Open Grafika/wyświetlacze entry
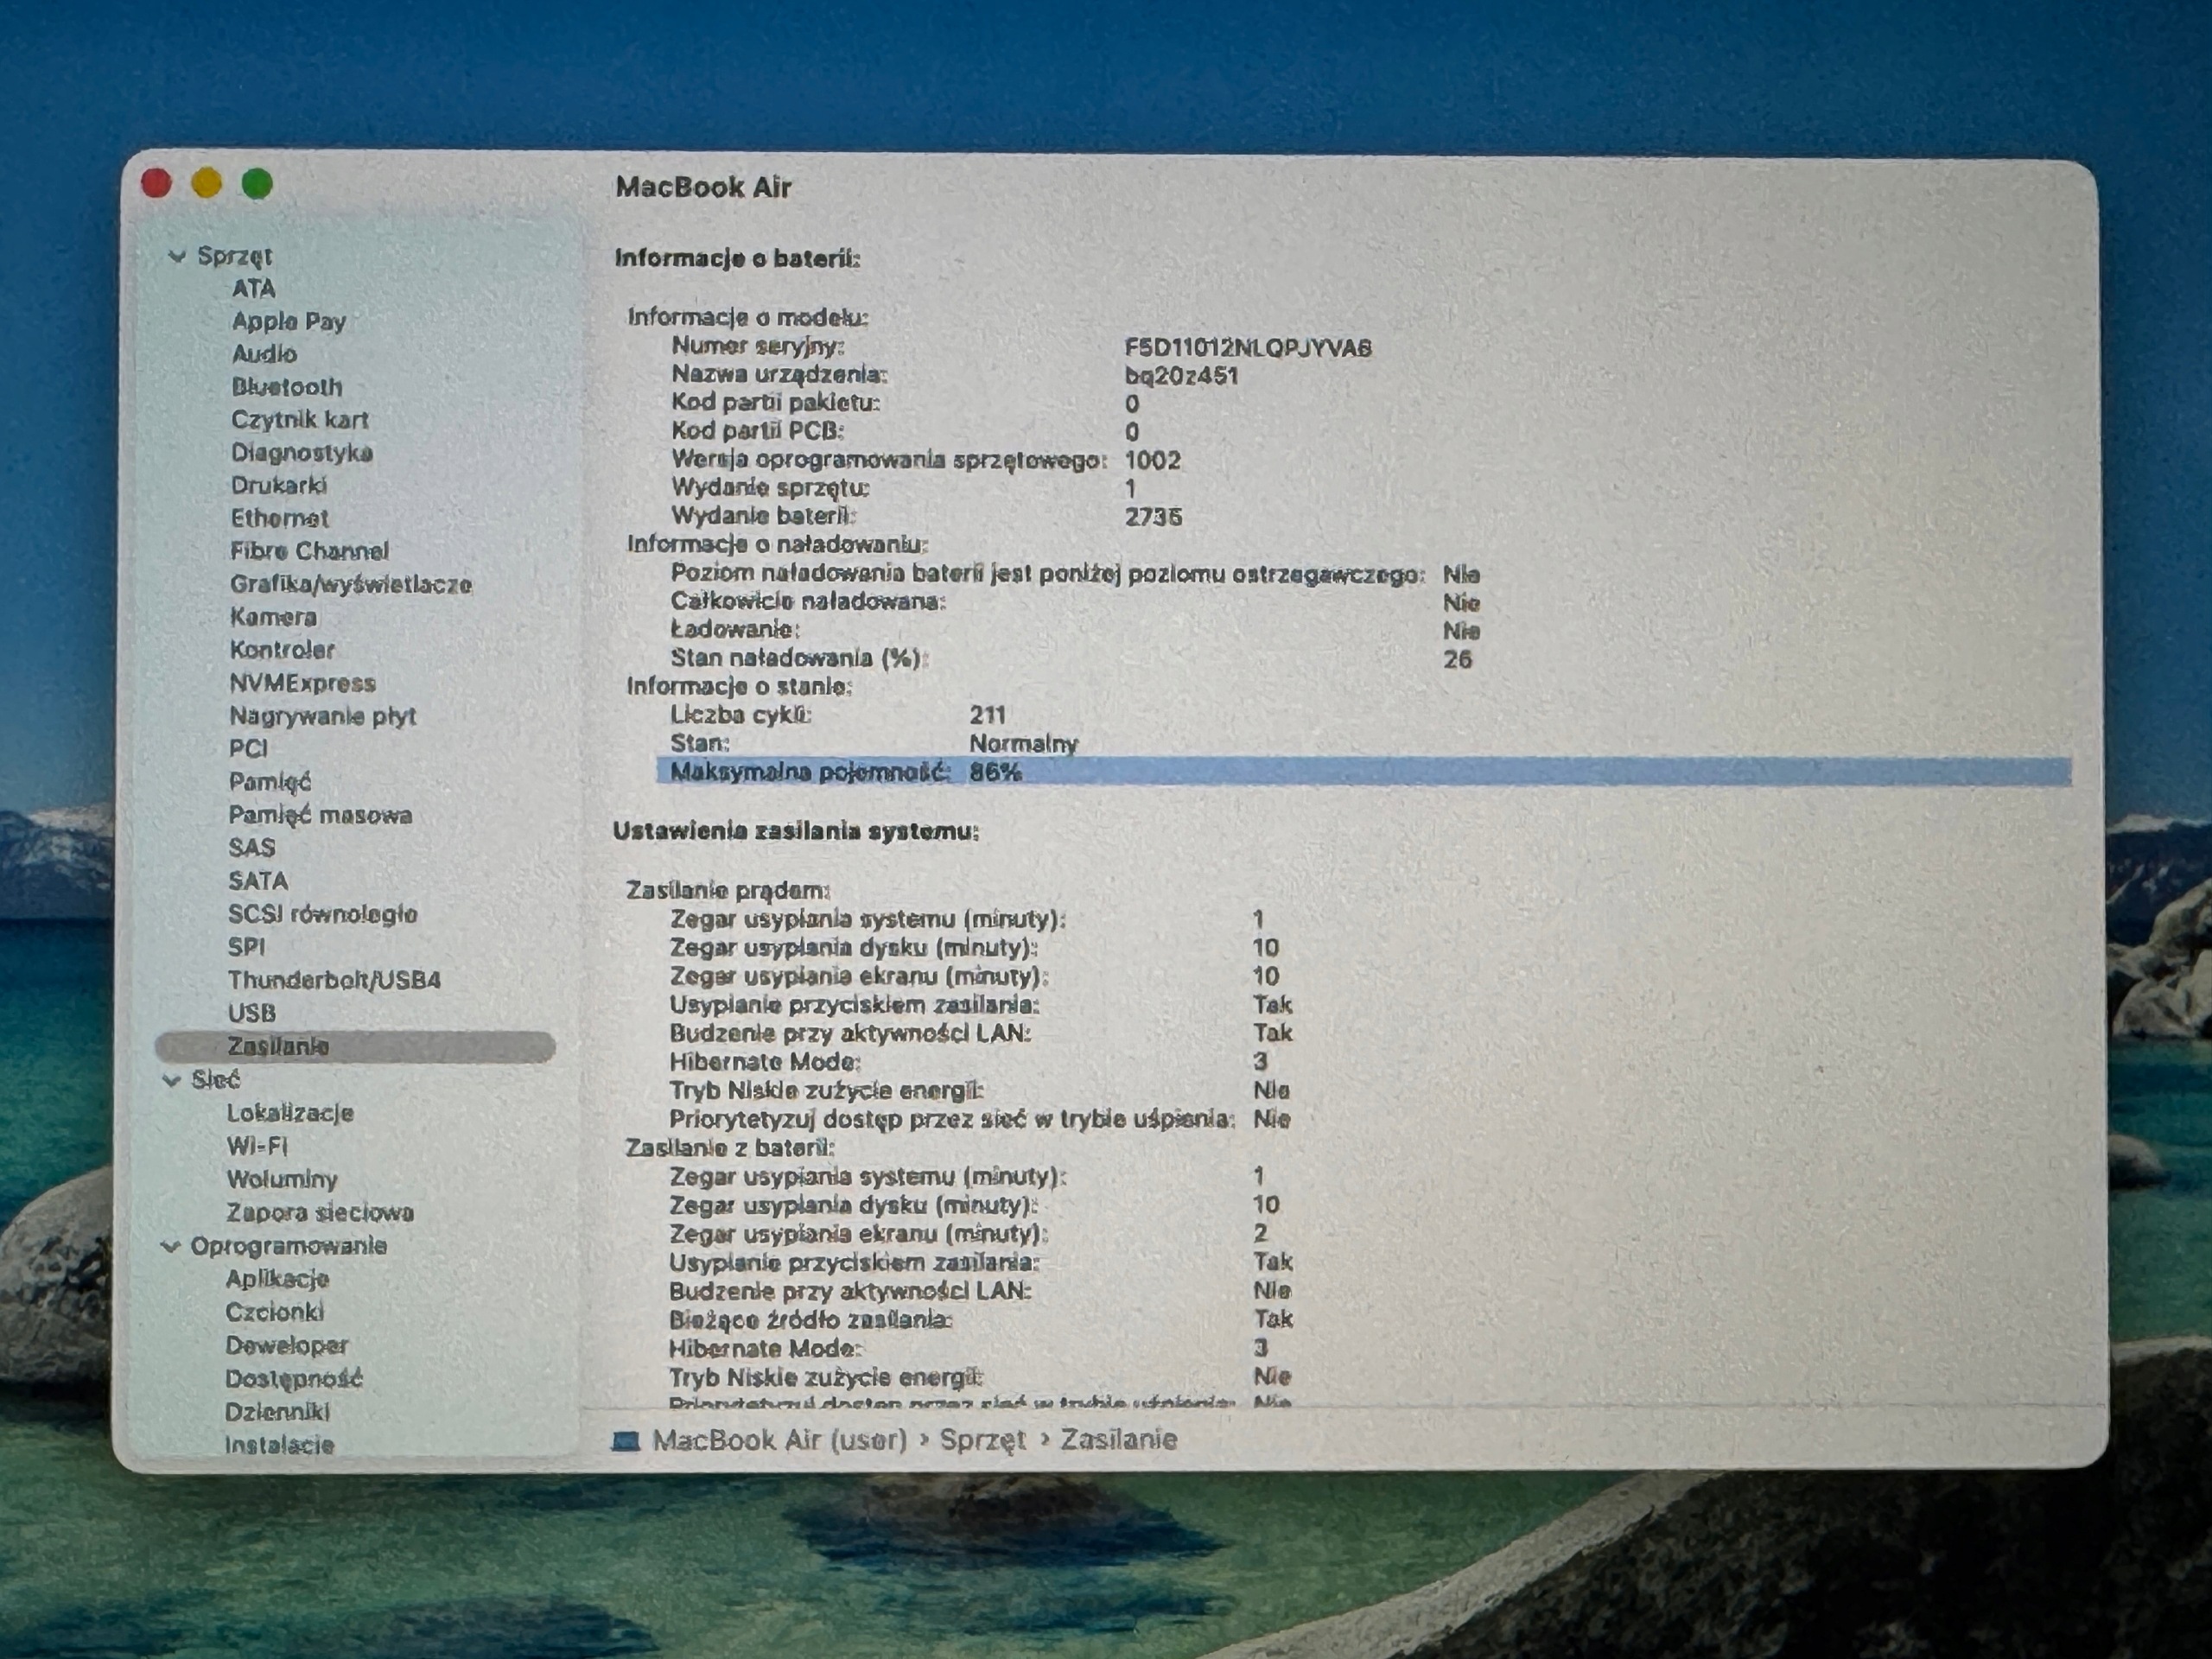The image size is (2212, 1659). [350, 584]
